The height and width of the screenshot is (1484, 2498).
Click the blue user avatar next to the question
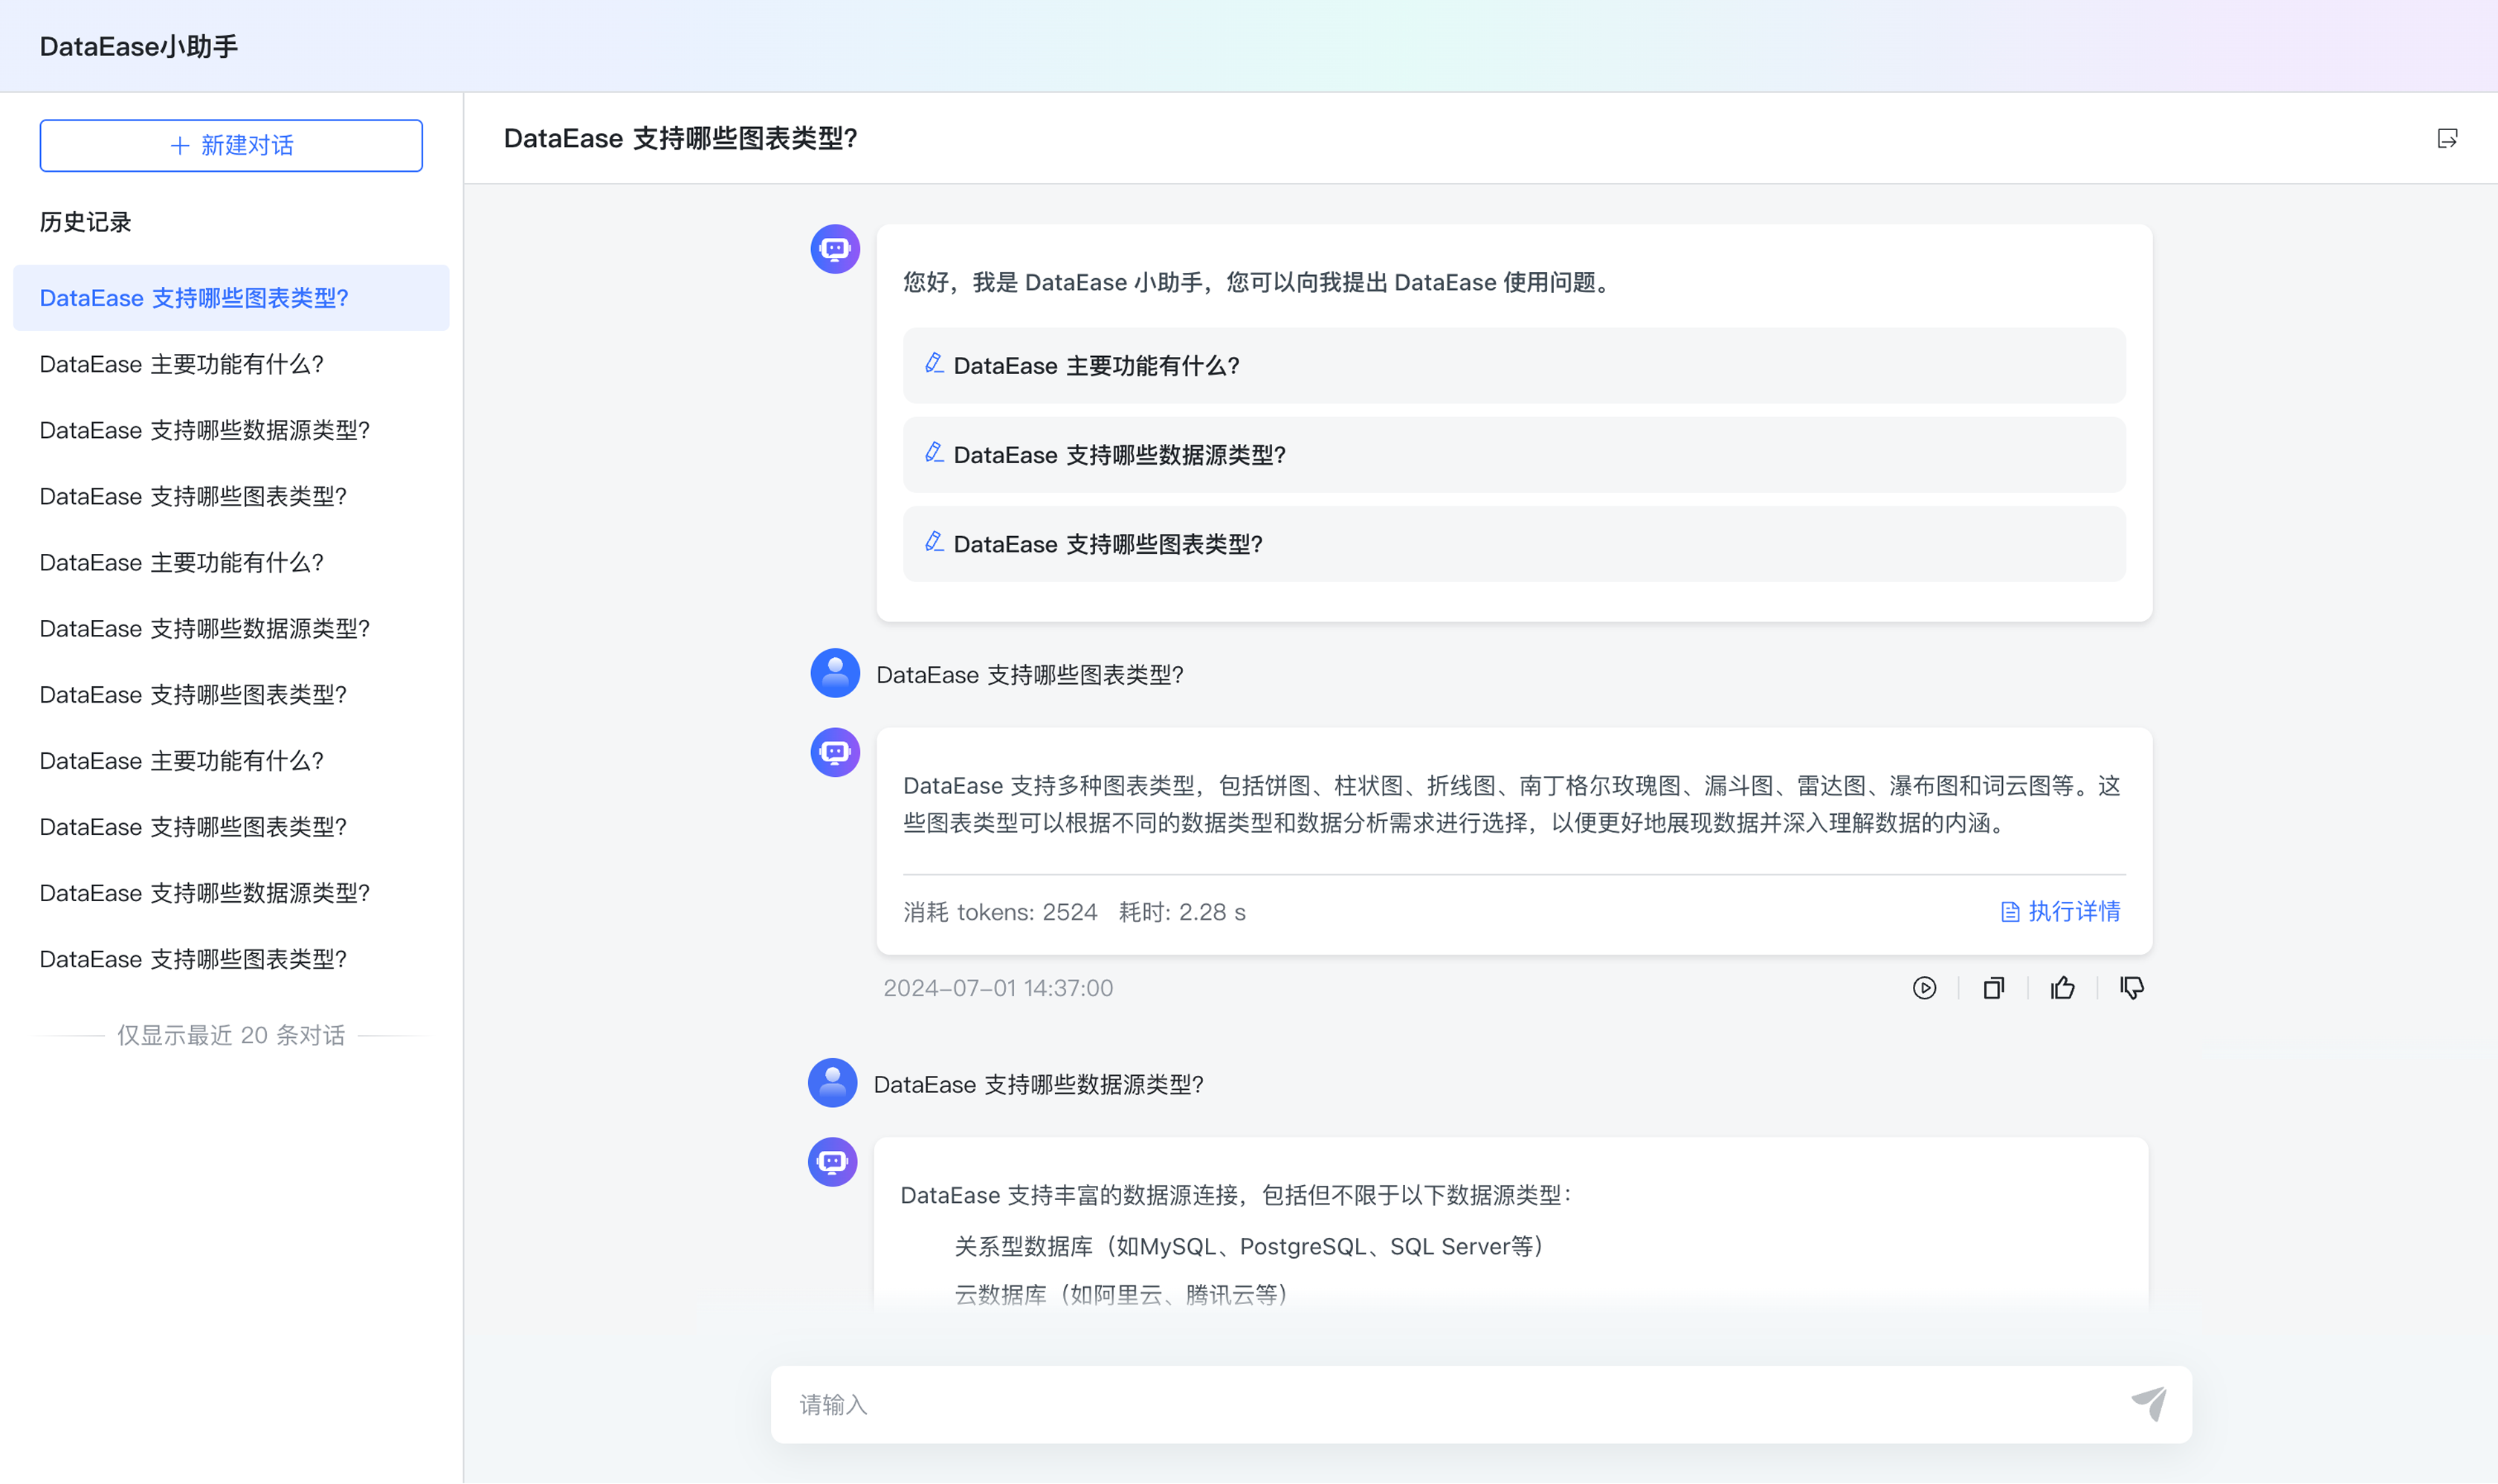point(834,673)
